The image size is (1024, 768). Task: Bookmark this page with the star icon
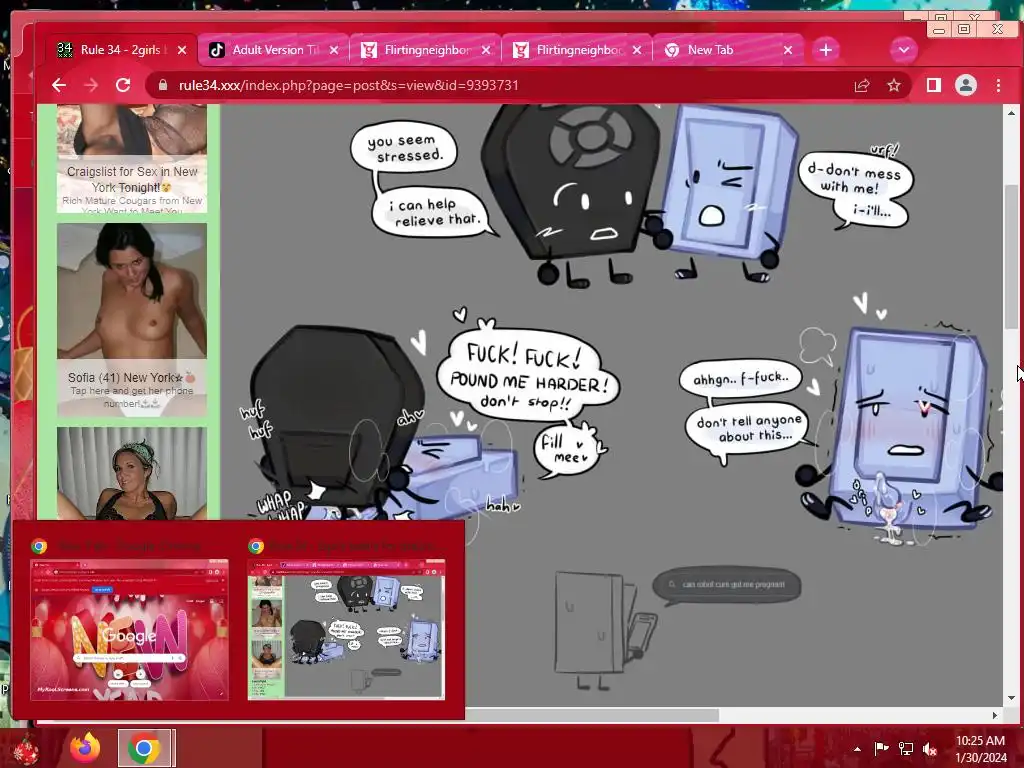coord(894,86)
